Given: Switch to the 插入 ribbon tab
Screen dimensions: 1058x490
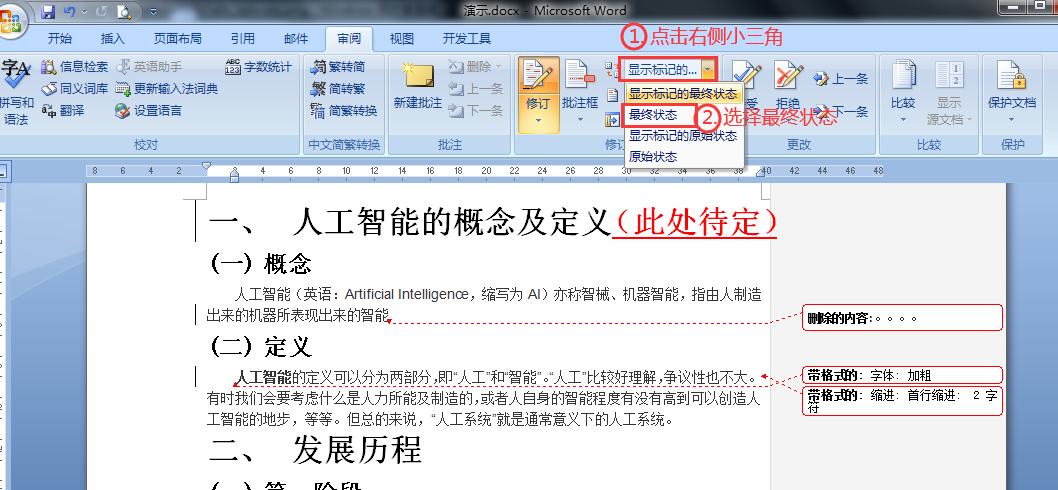Looking at the screenshot, I should [113, 39].
